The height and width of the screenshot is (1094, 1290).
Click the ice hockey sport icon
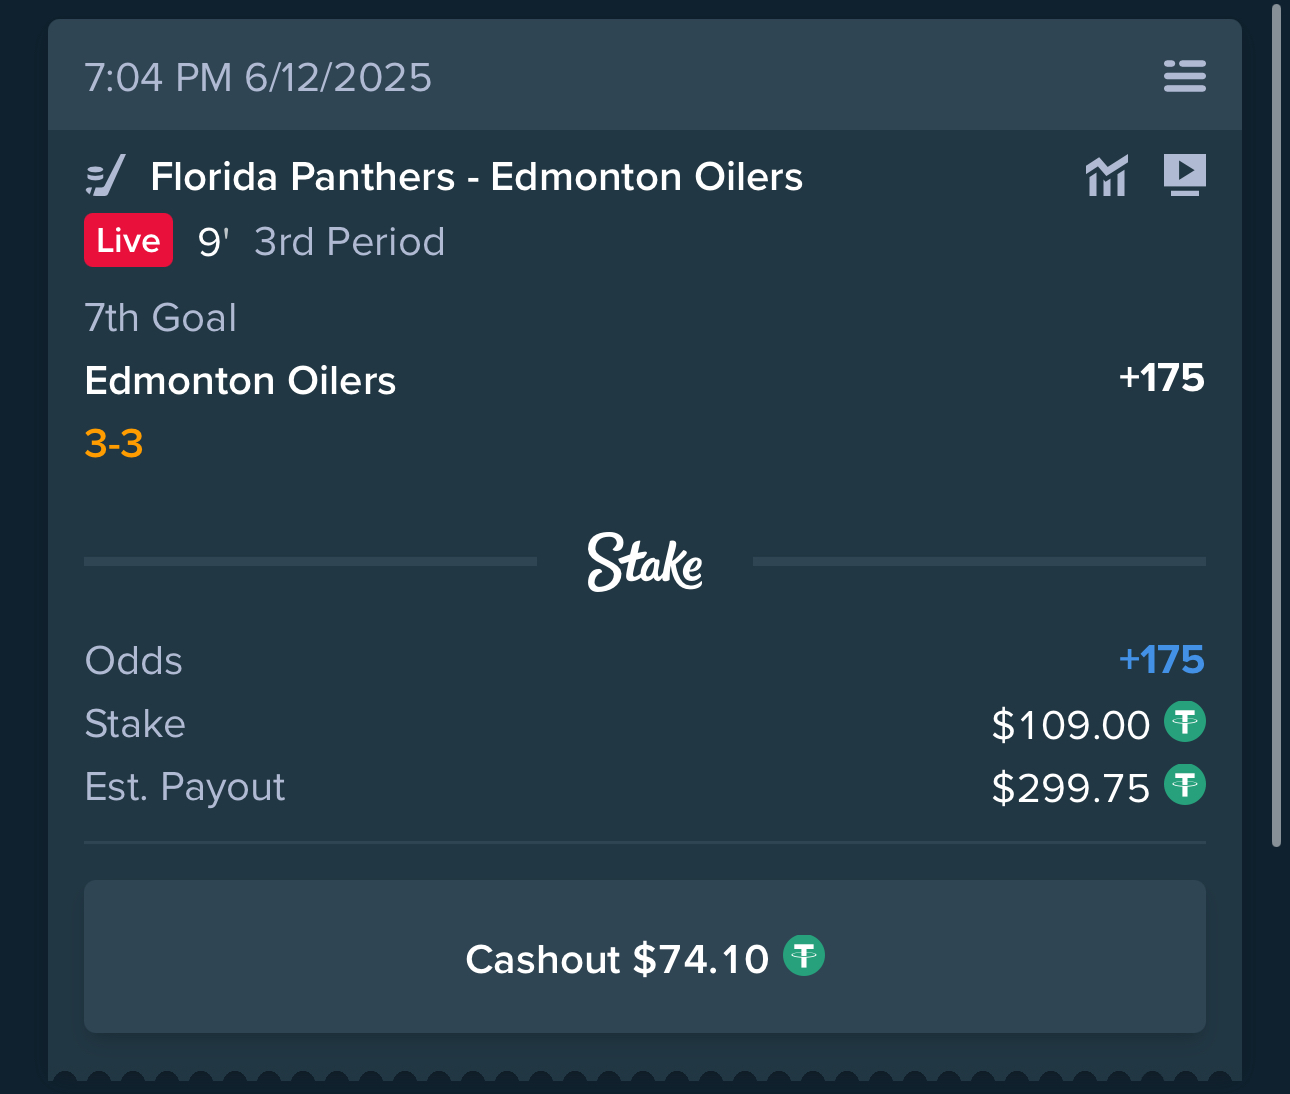tap(105, 176)
